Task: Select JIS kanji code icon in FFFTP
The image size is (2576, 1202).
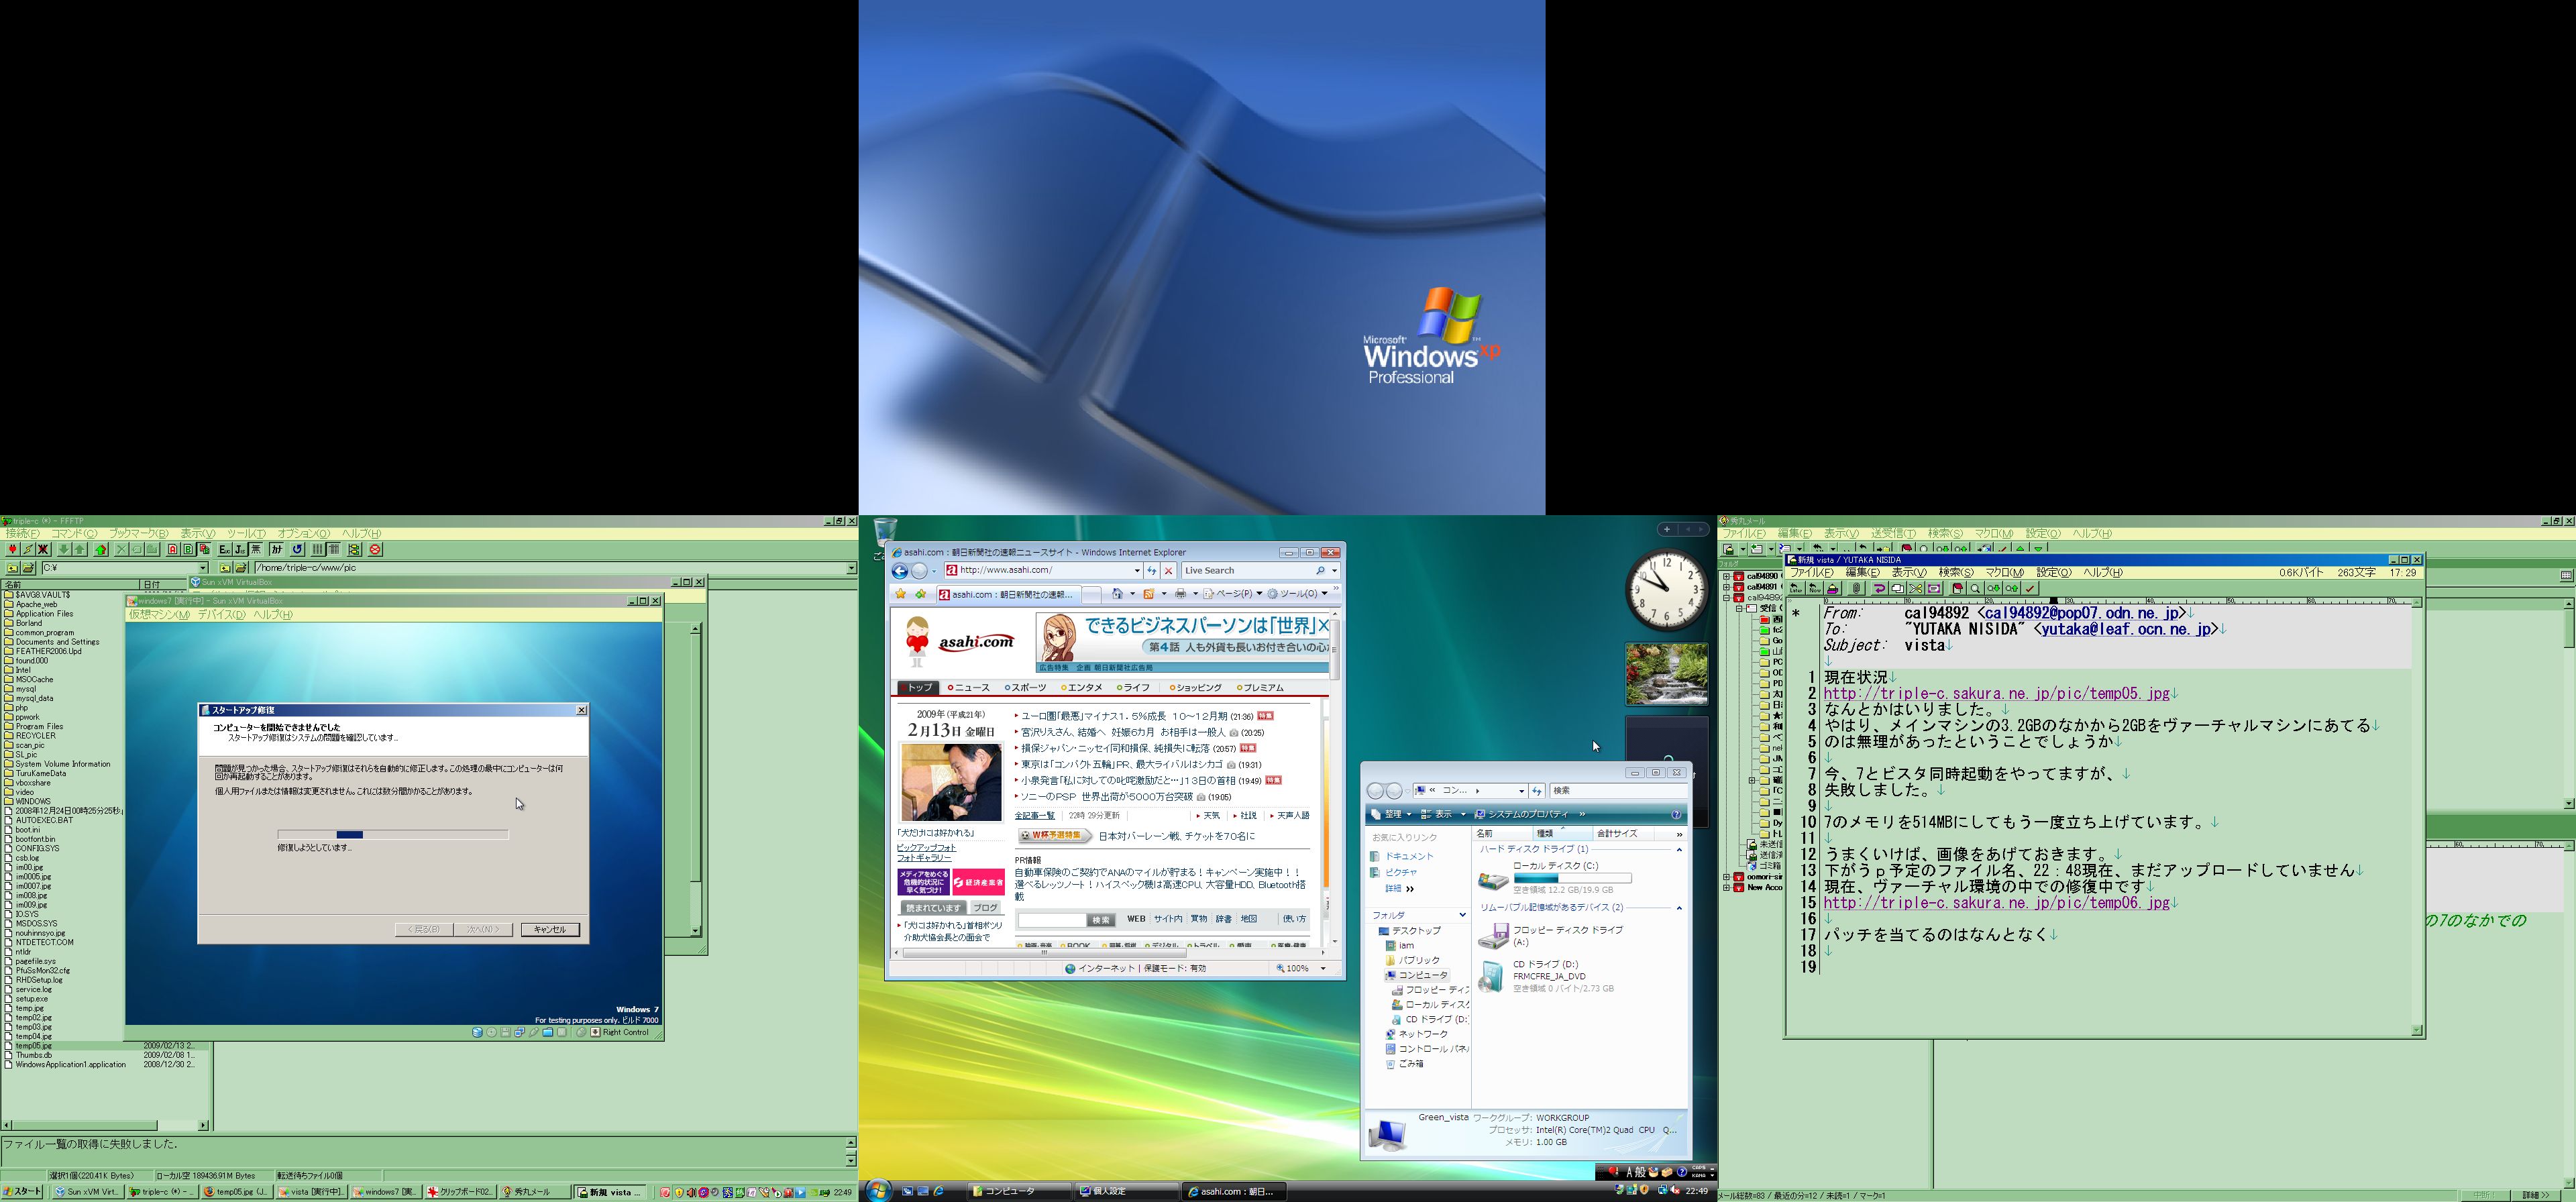Action: pyautogui.click(x=240, y=549)
